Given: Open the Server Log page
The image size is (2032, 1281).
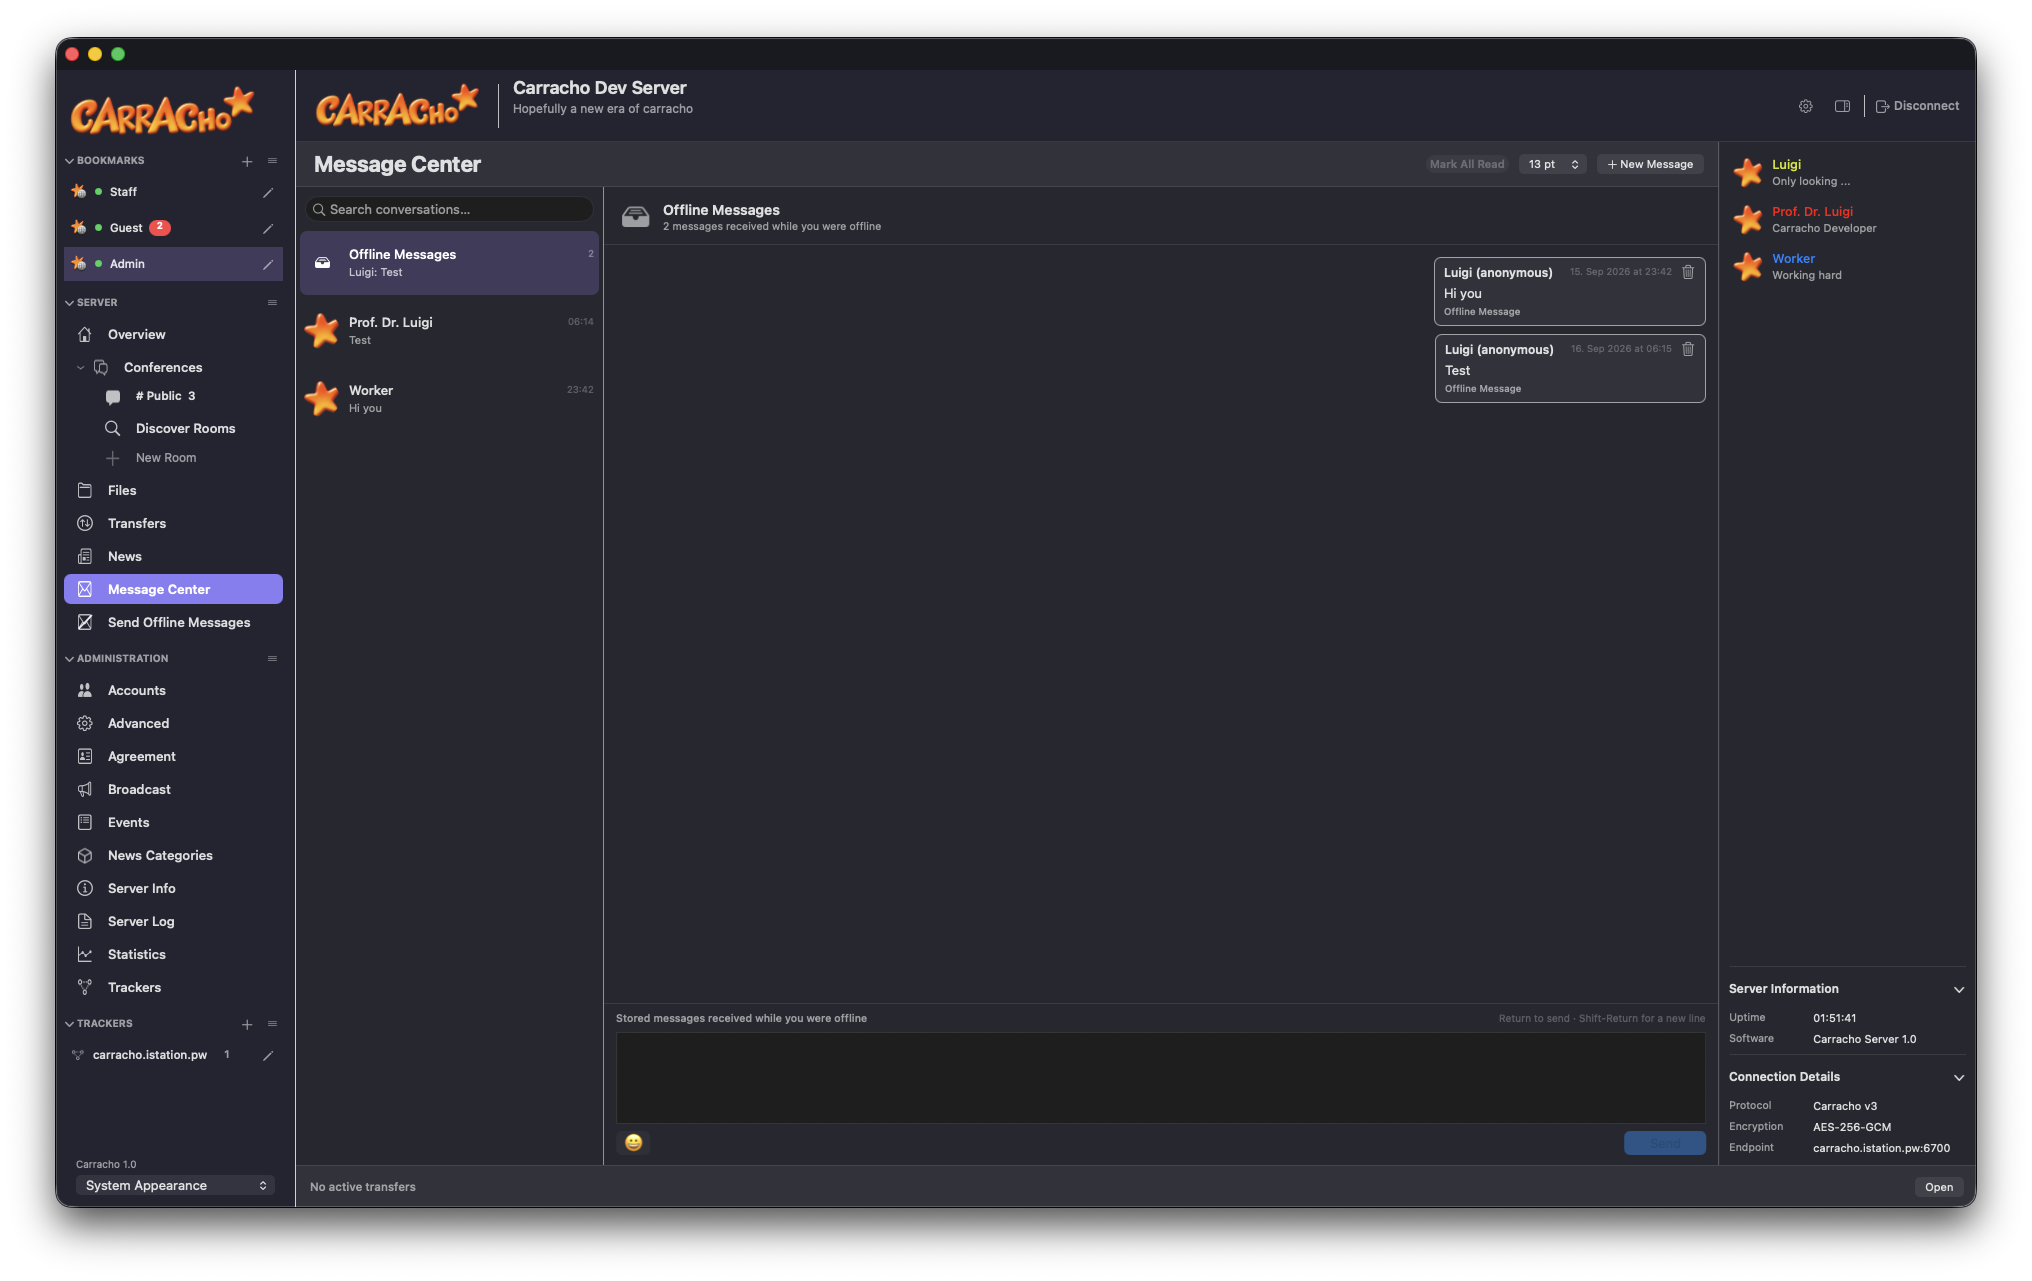Looking at the screenshot, I should pyautogui.click(x=173, y=922).
